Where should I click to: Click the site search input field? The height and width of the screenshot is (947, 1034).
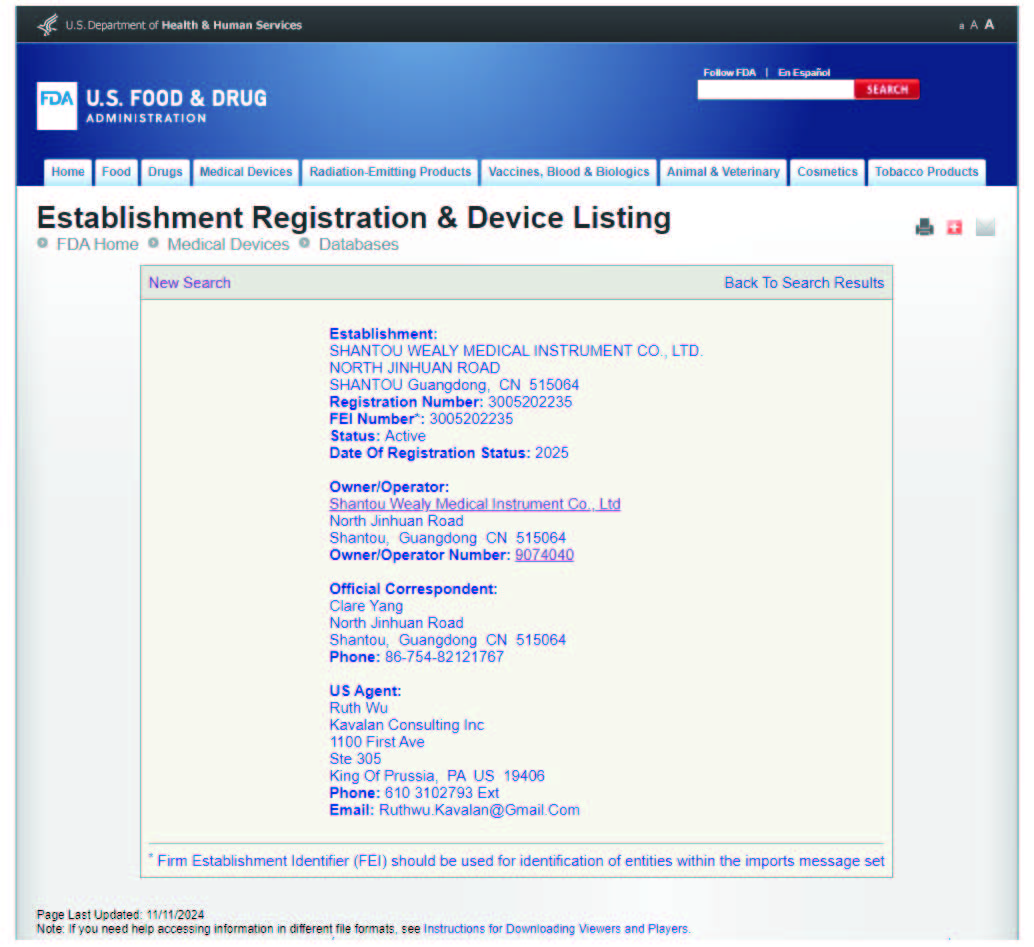pyautogui.click(x=775, y=90)
